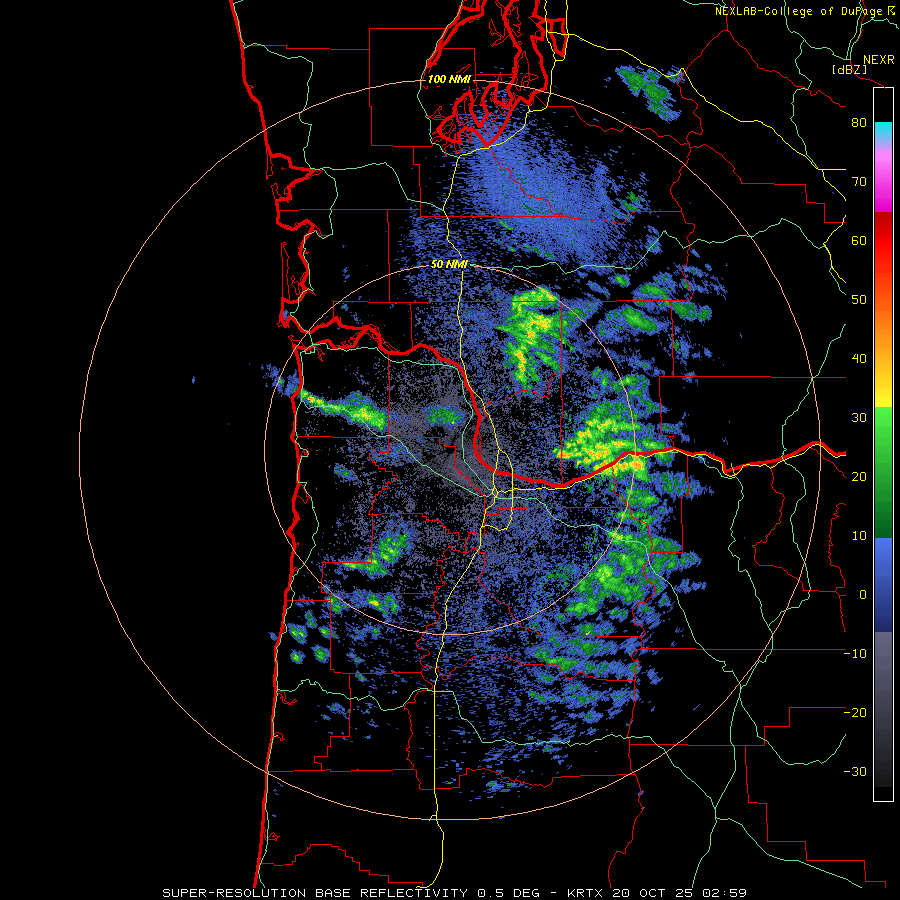Click the 70 dBZ scale value
Screen dimensions: 900x900
[x=859, y=182]
